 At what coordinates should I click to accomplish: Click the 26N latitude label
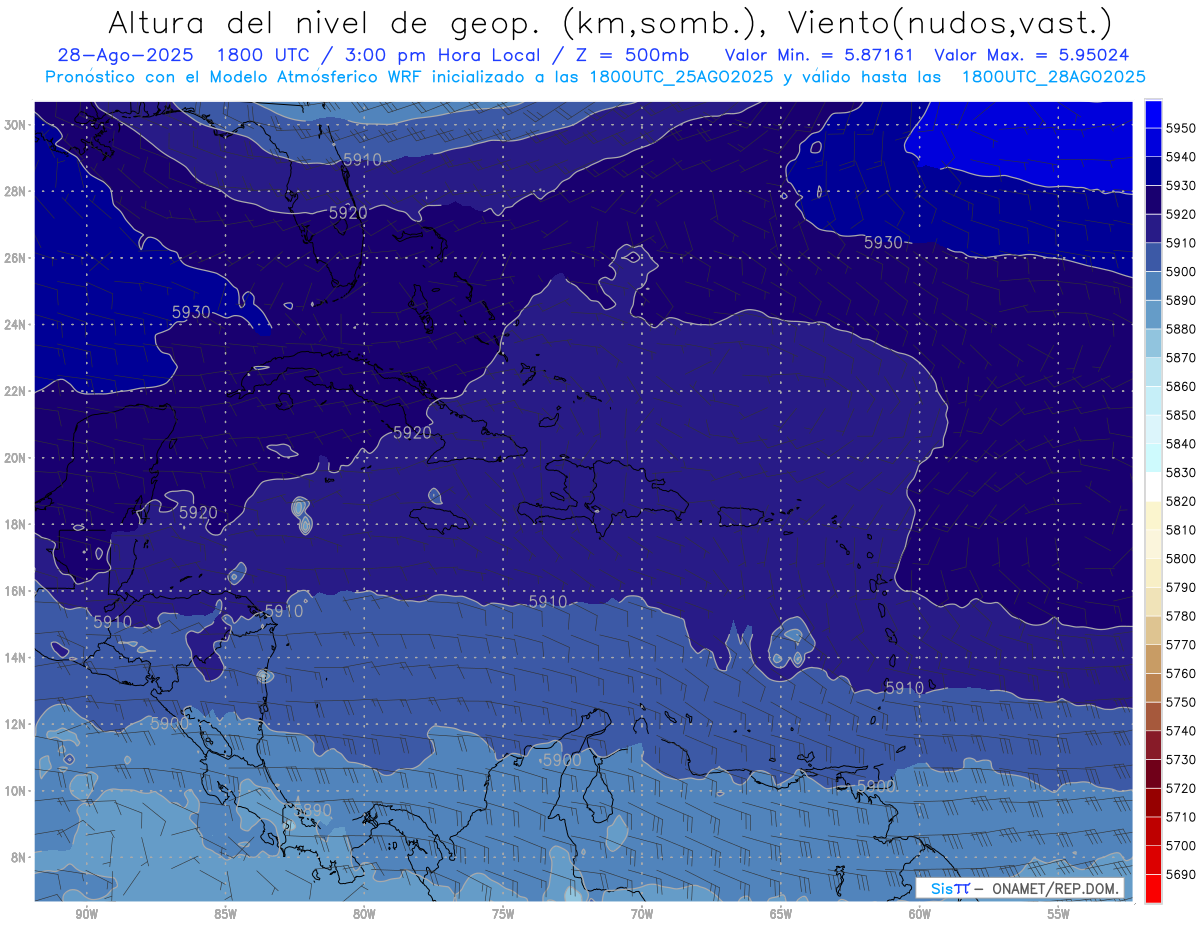coord(15,258)
